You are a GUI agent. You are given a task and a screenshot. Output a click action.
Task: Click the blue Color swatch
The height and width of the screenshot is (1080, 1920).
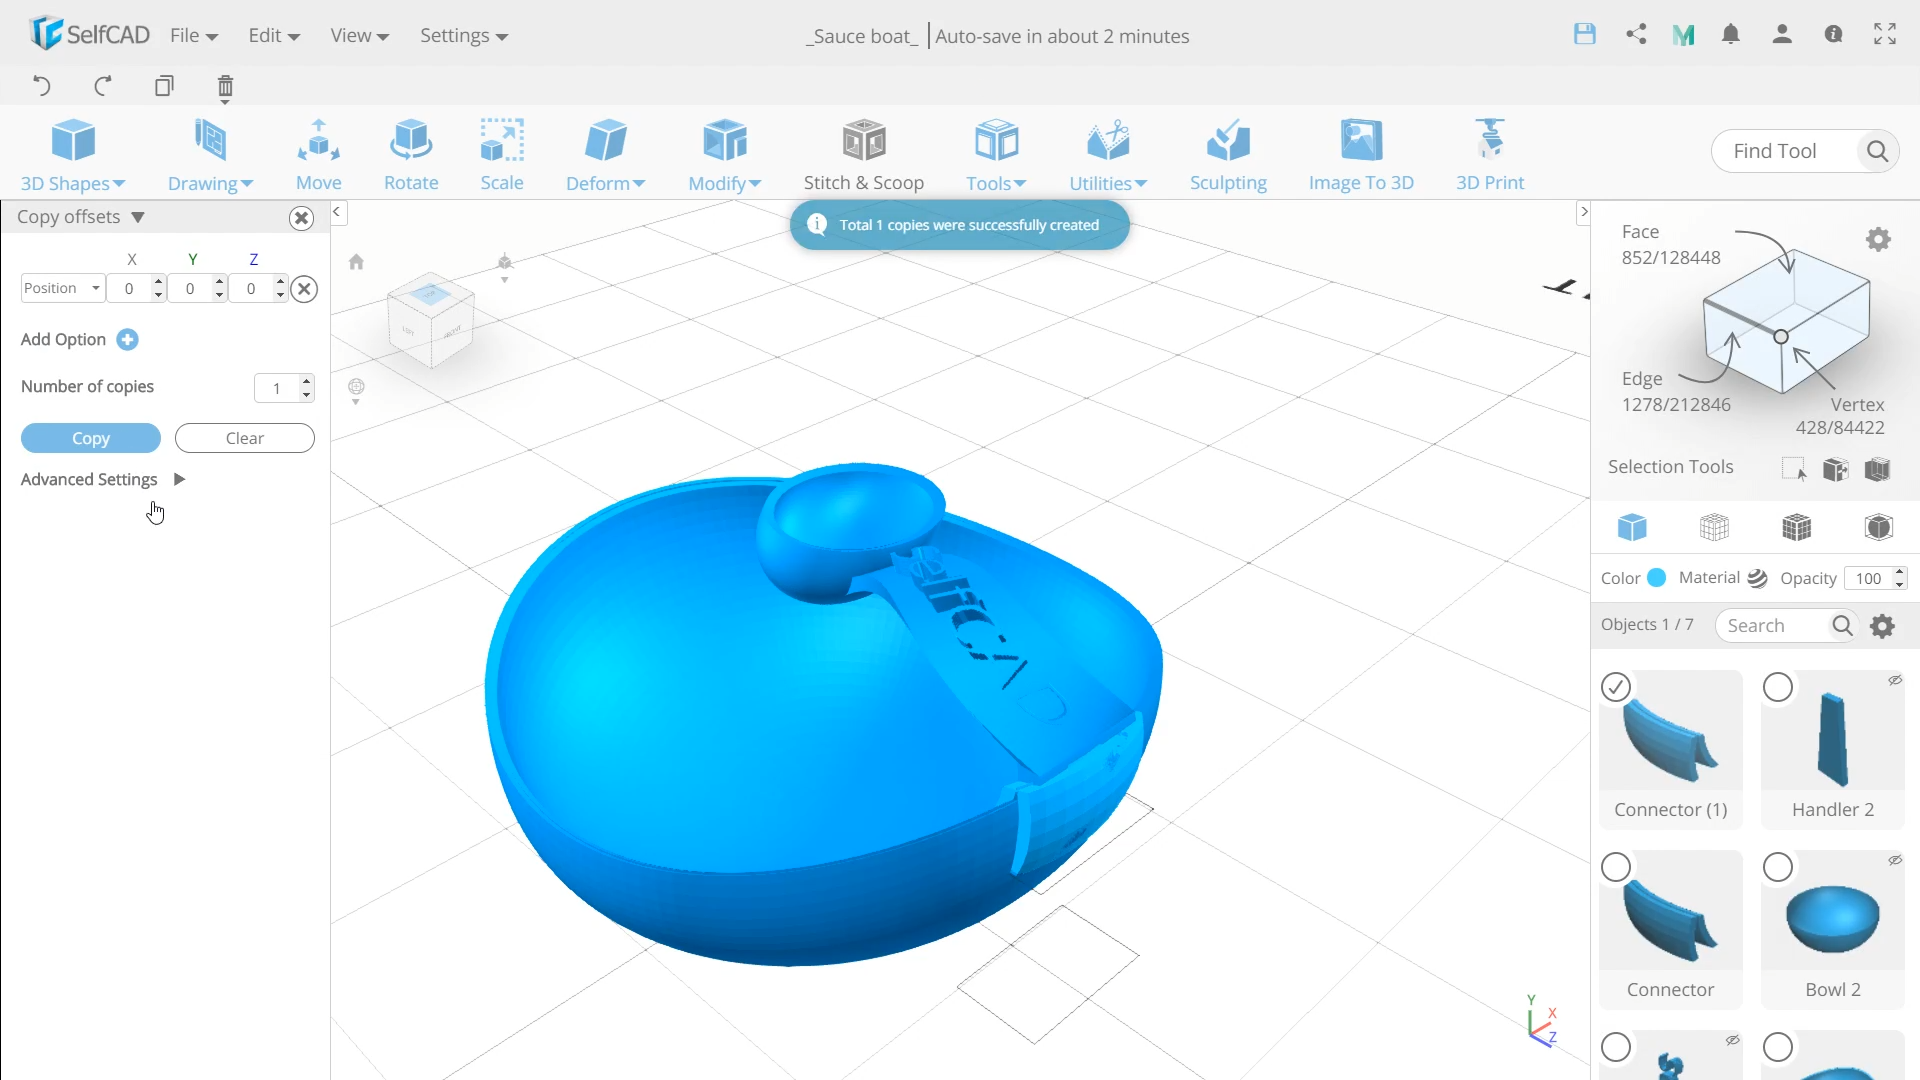[1657, 577]
